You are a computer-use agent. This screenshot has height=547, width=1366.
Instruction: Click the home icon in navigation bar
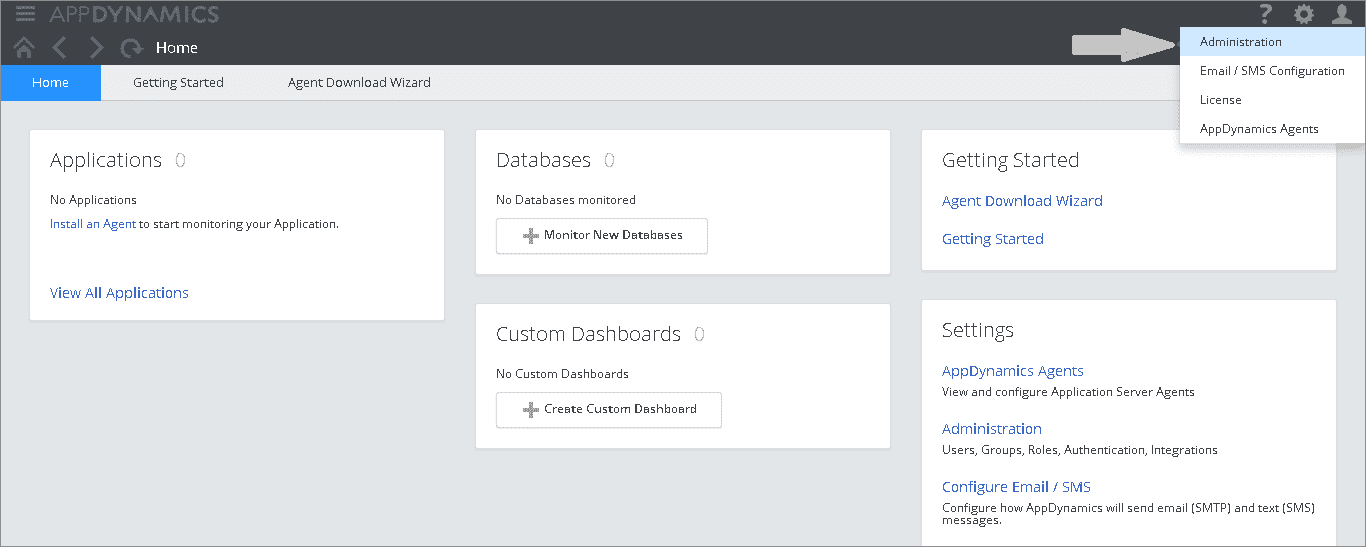[25, 47]
